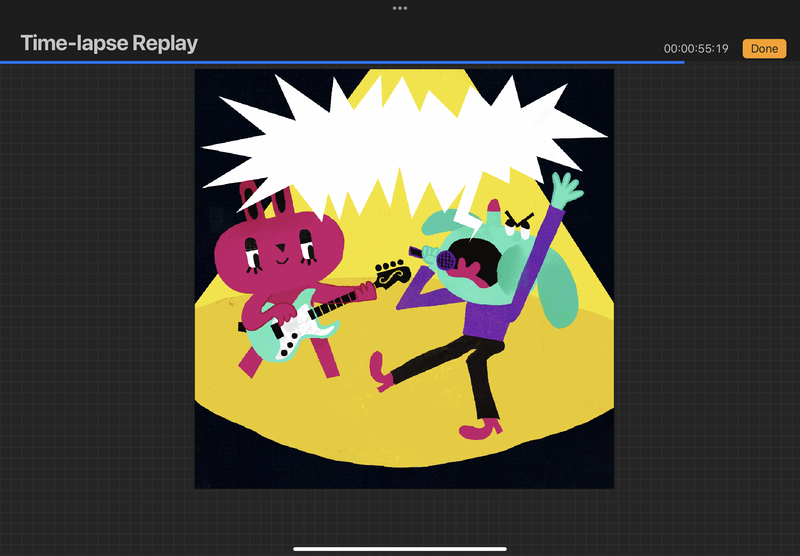Click the purple microphone head

tap(447, 260)
